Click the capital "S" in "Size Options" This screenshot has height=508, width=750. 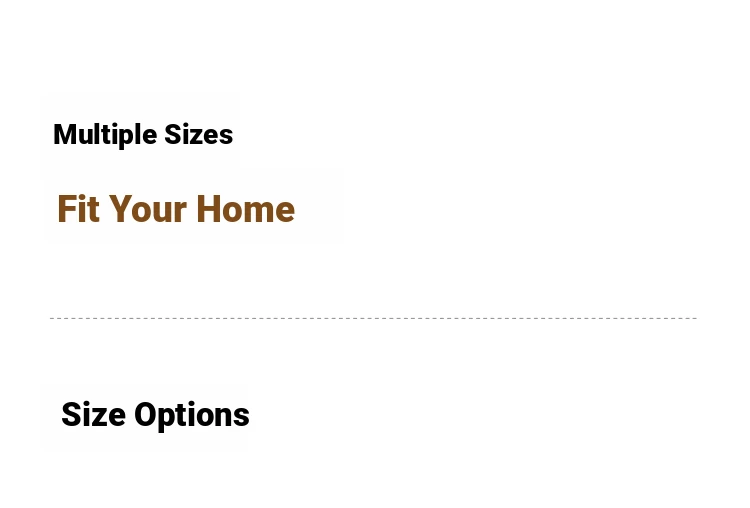[72, 414]
